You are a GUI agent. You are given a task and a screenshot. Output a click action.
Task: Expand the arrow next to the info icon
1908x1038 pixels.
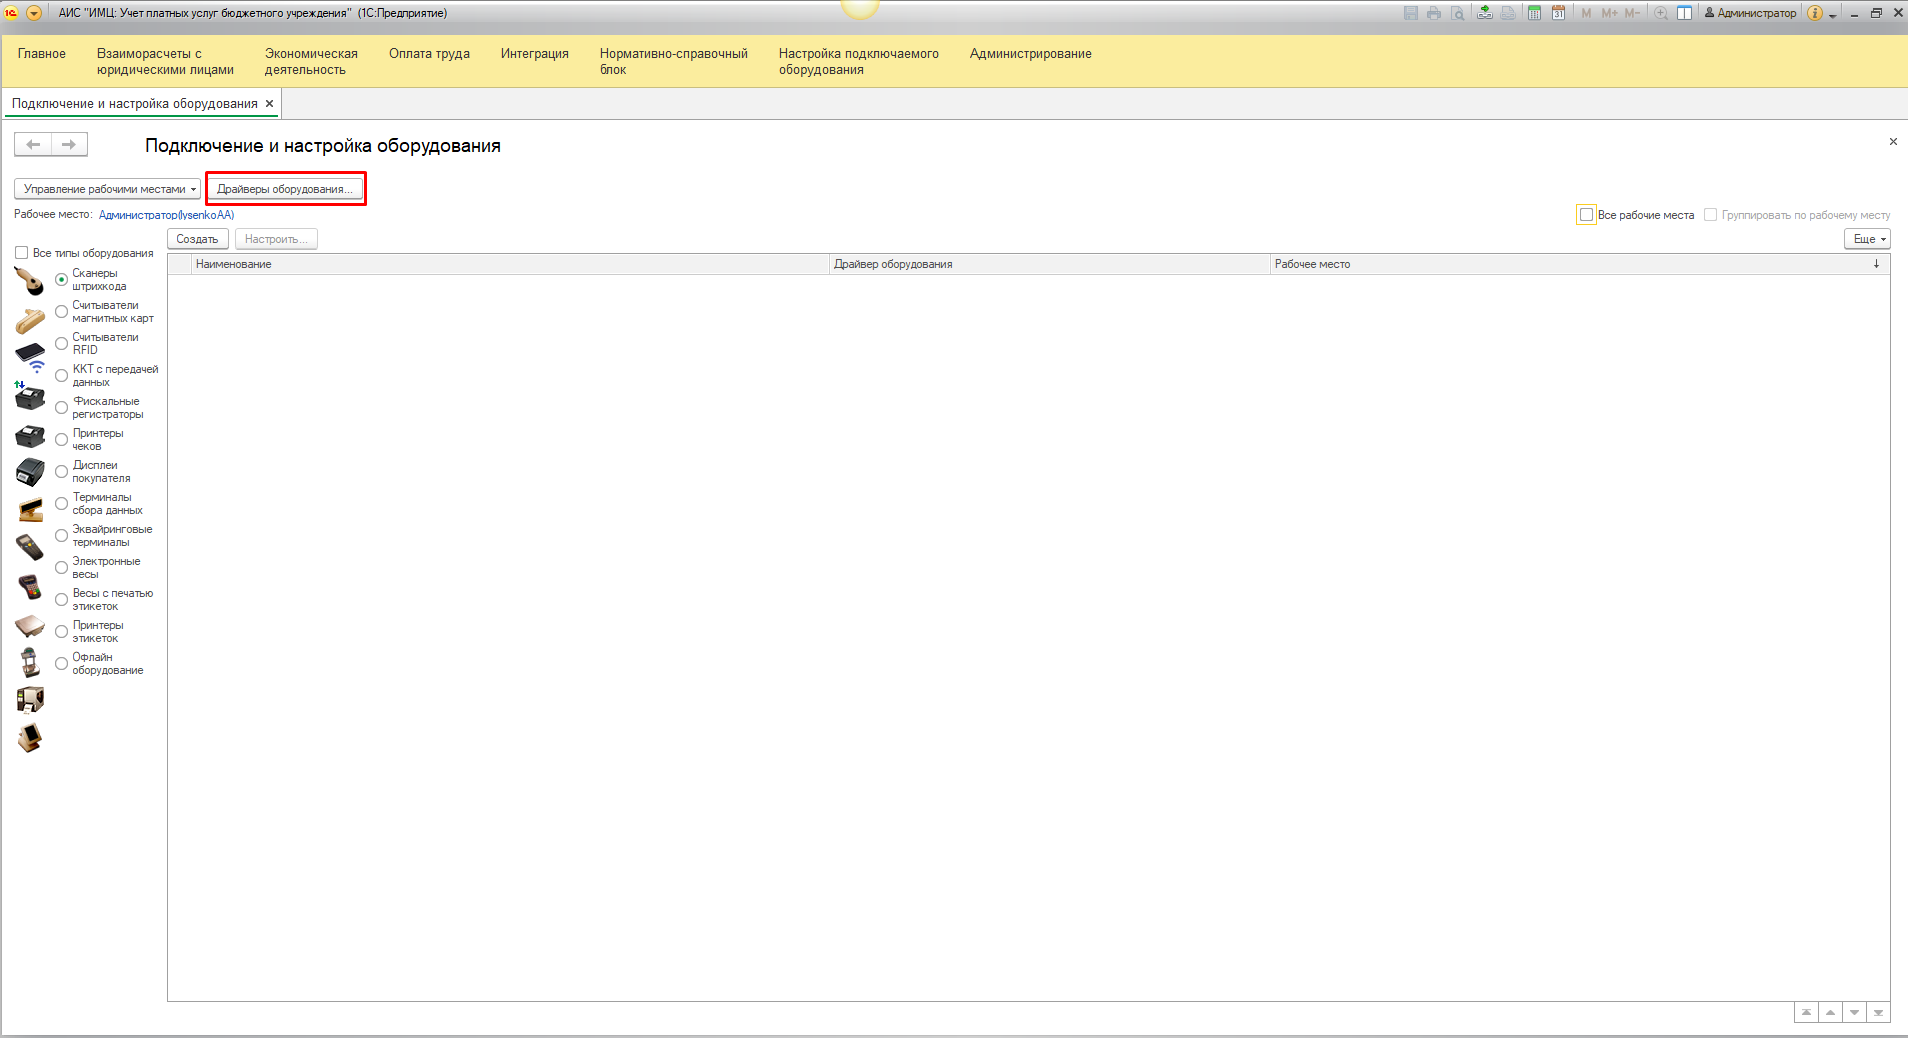pos(1833,15)
